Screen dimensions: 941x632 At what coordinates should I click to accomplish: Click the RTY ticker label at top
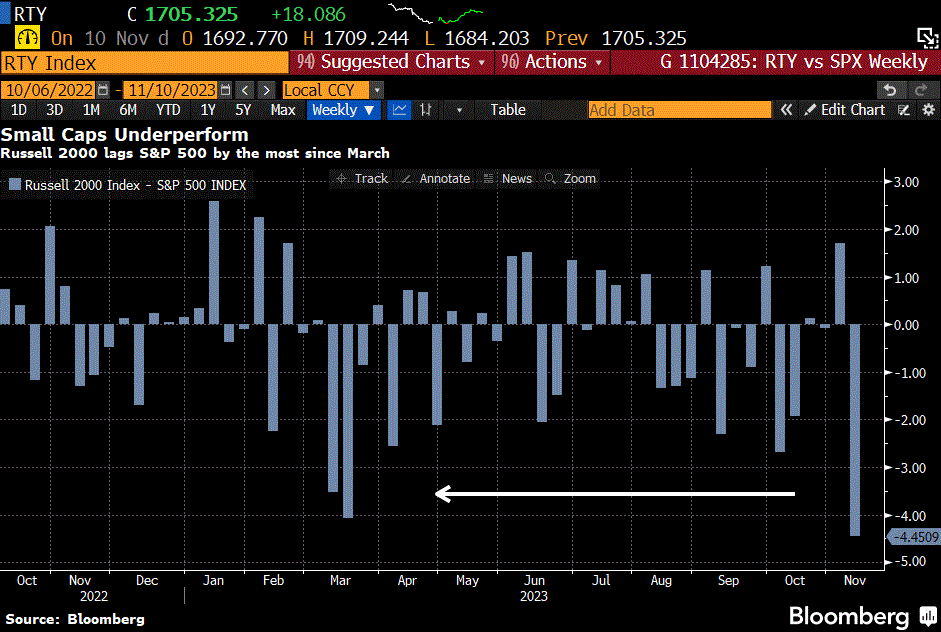[x=29, y=14]
